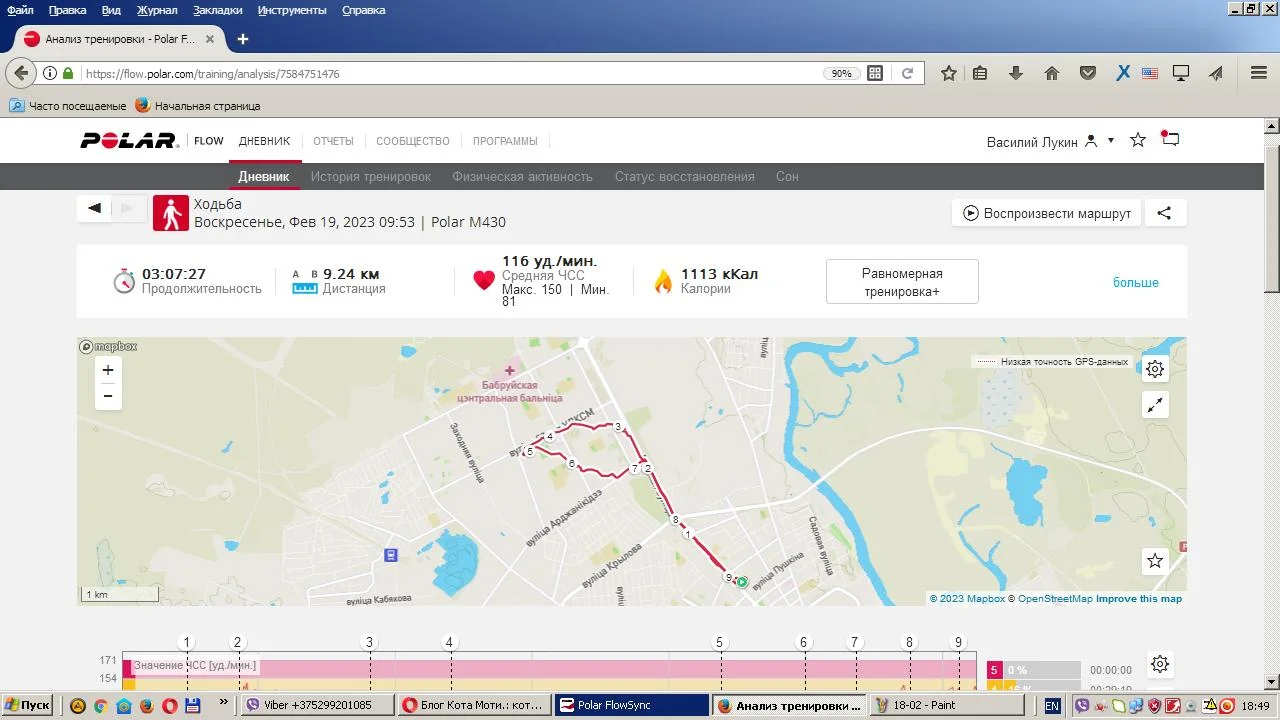Click the 90% zoom level indicator
Viewport: 1280px width, 720px height.
(841, 73)
